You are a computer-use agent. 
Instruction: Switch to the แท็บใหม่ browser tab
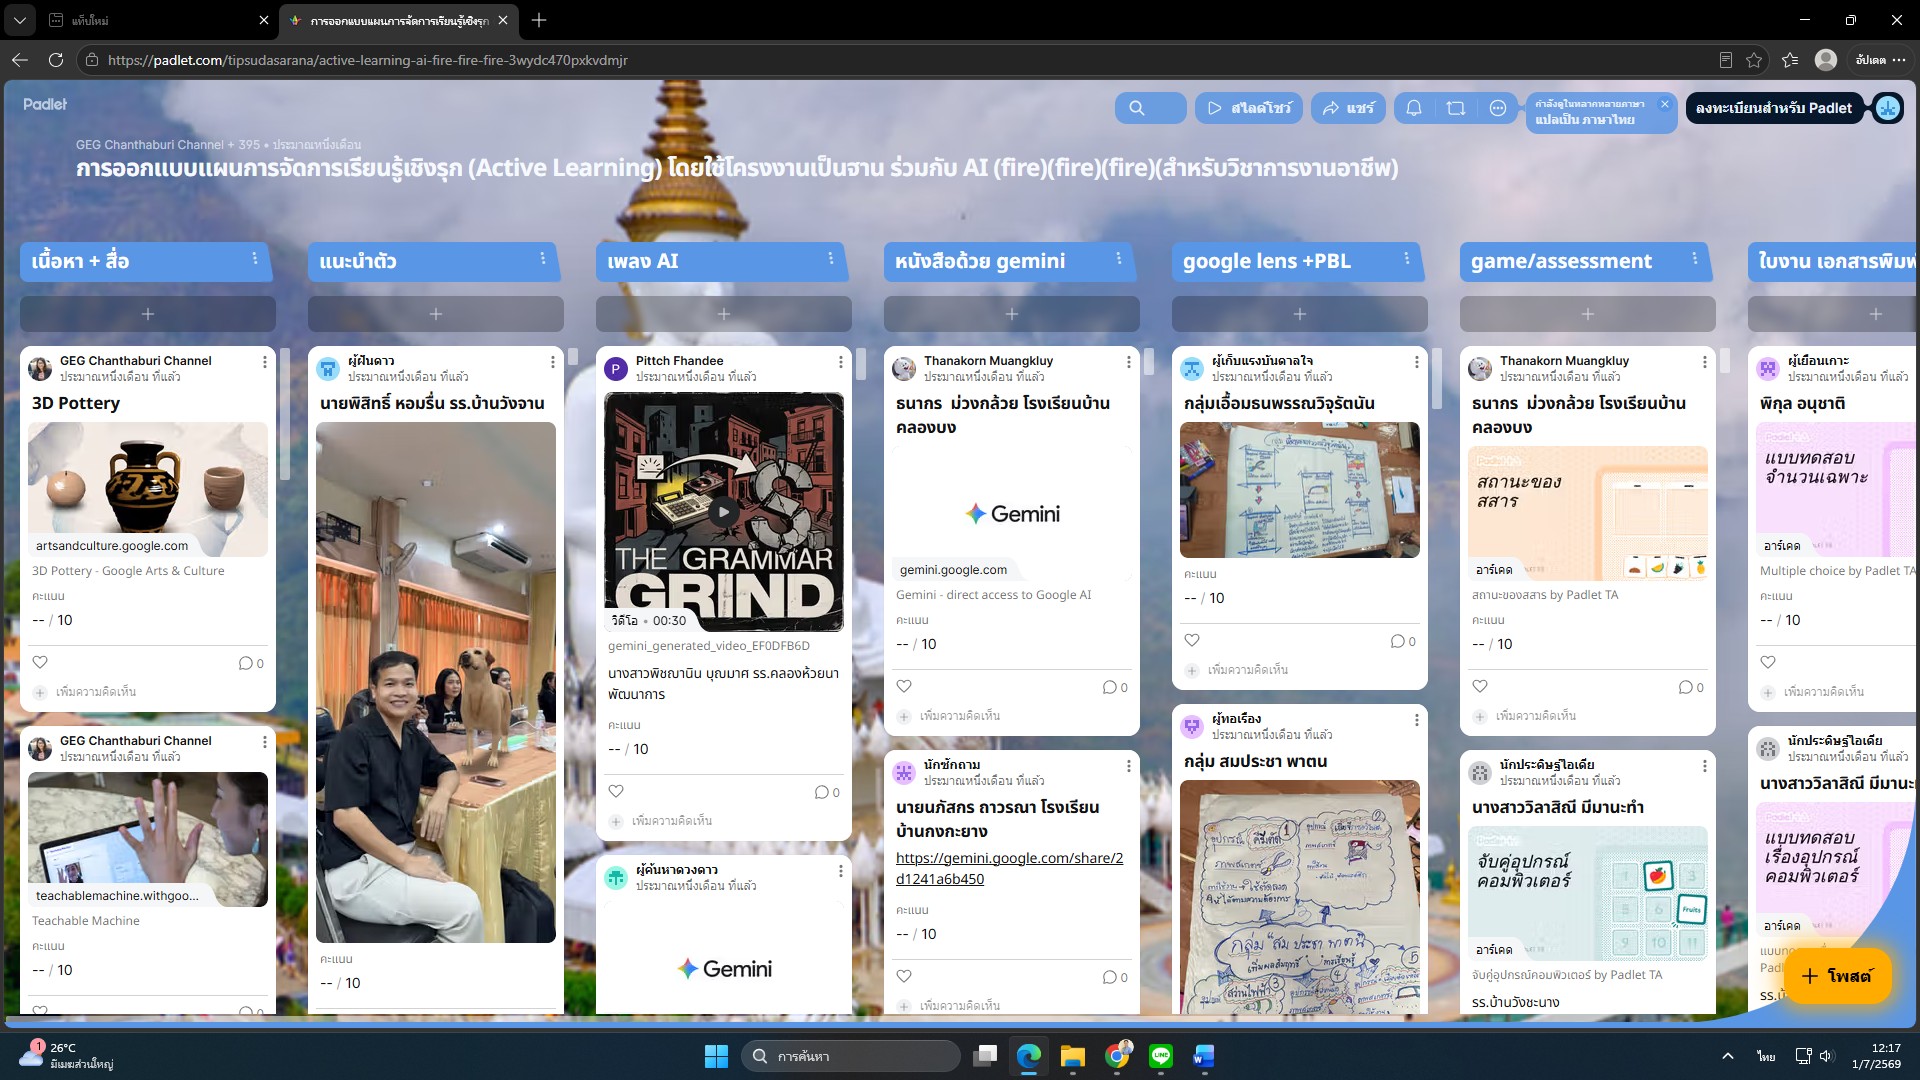point(155,20)
